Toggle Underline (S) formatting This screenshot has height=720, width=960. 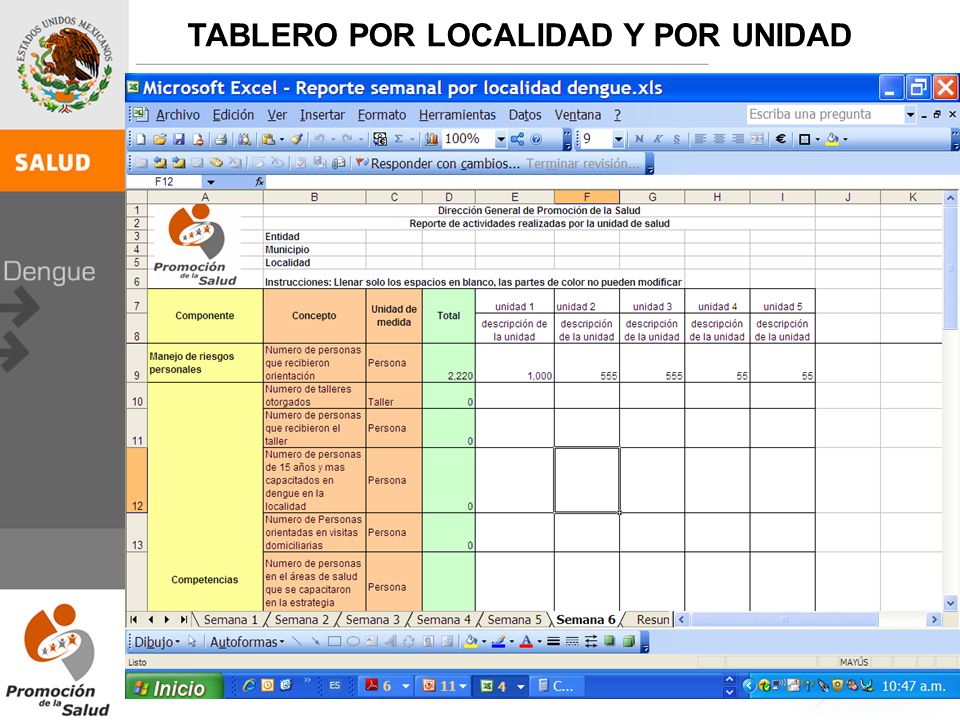pos(677,139)
